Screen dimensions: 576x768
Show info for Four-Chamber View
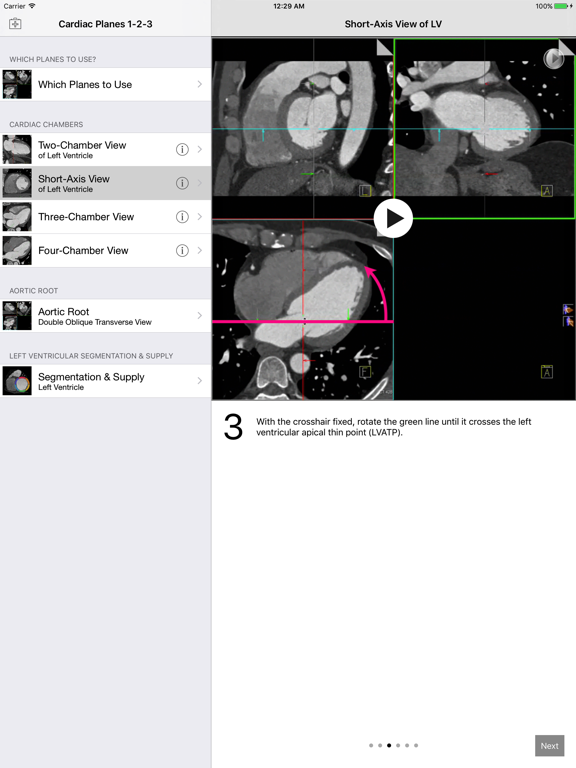(x=182, y=250)
